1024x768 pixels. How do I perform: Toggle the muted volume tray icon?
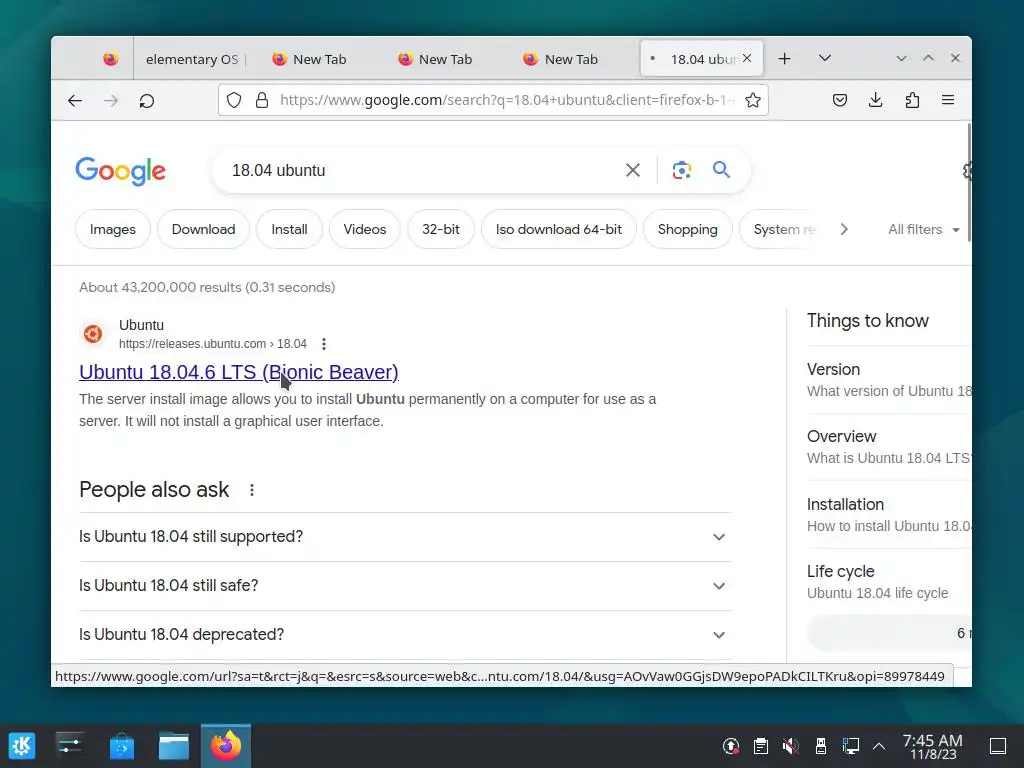[x=791, y=746]
